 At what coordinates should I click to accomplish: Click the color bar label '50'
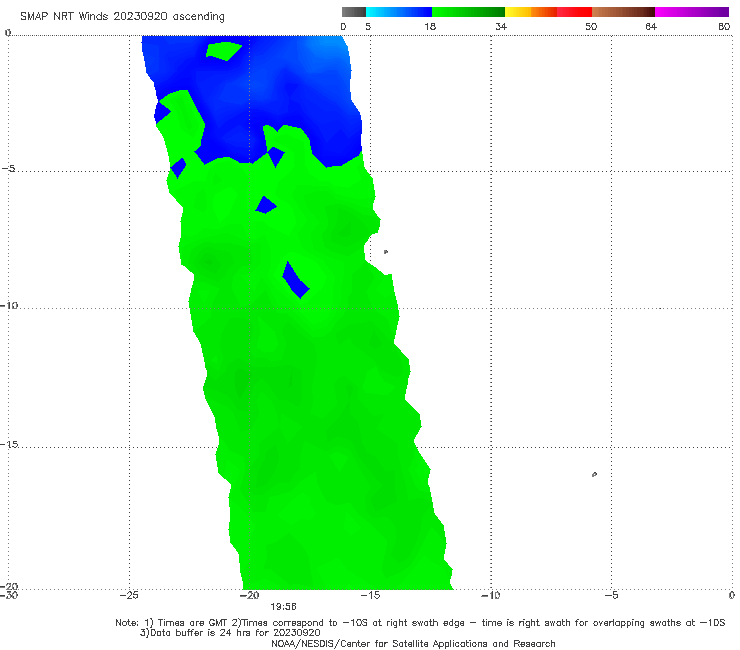pos(591,27)
